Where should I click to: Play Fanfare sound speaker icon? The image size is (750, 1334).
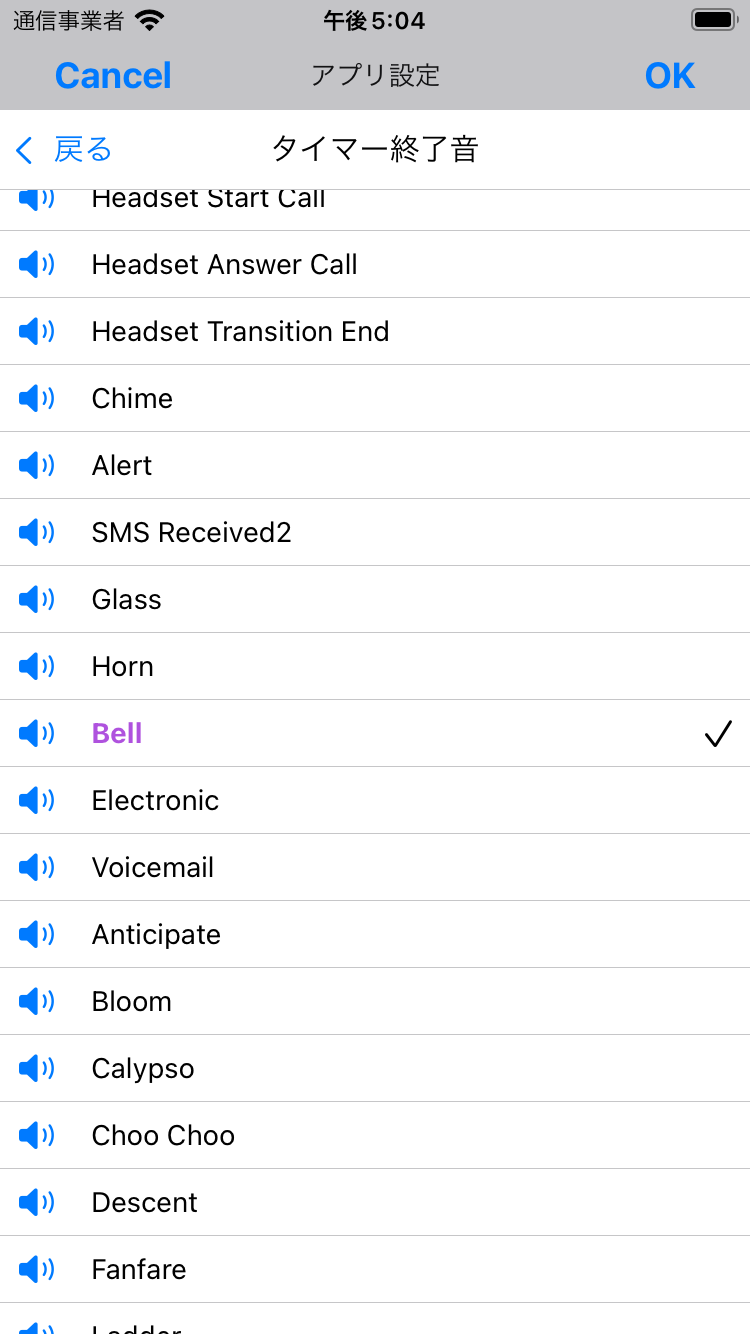[36, 1269]
